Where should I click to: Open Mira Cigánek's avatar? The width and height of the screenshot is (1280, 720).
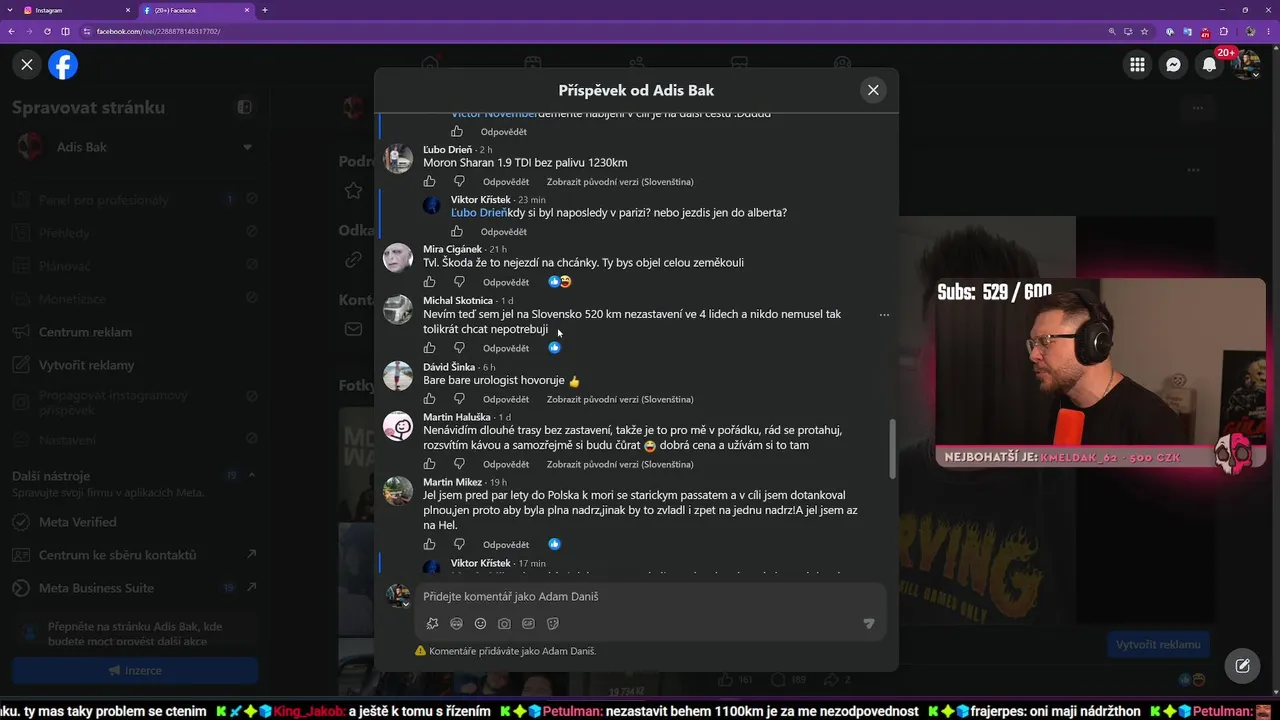(x=398, y=258)
